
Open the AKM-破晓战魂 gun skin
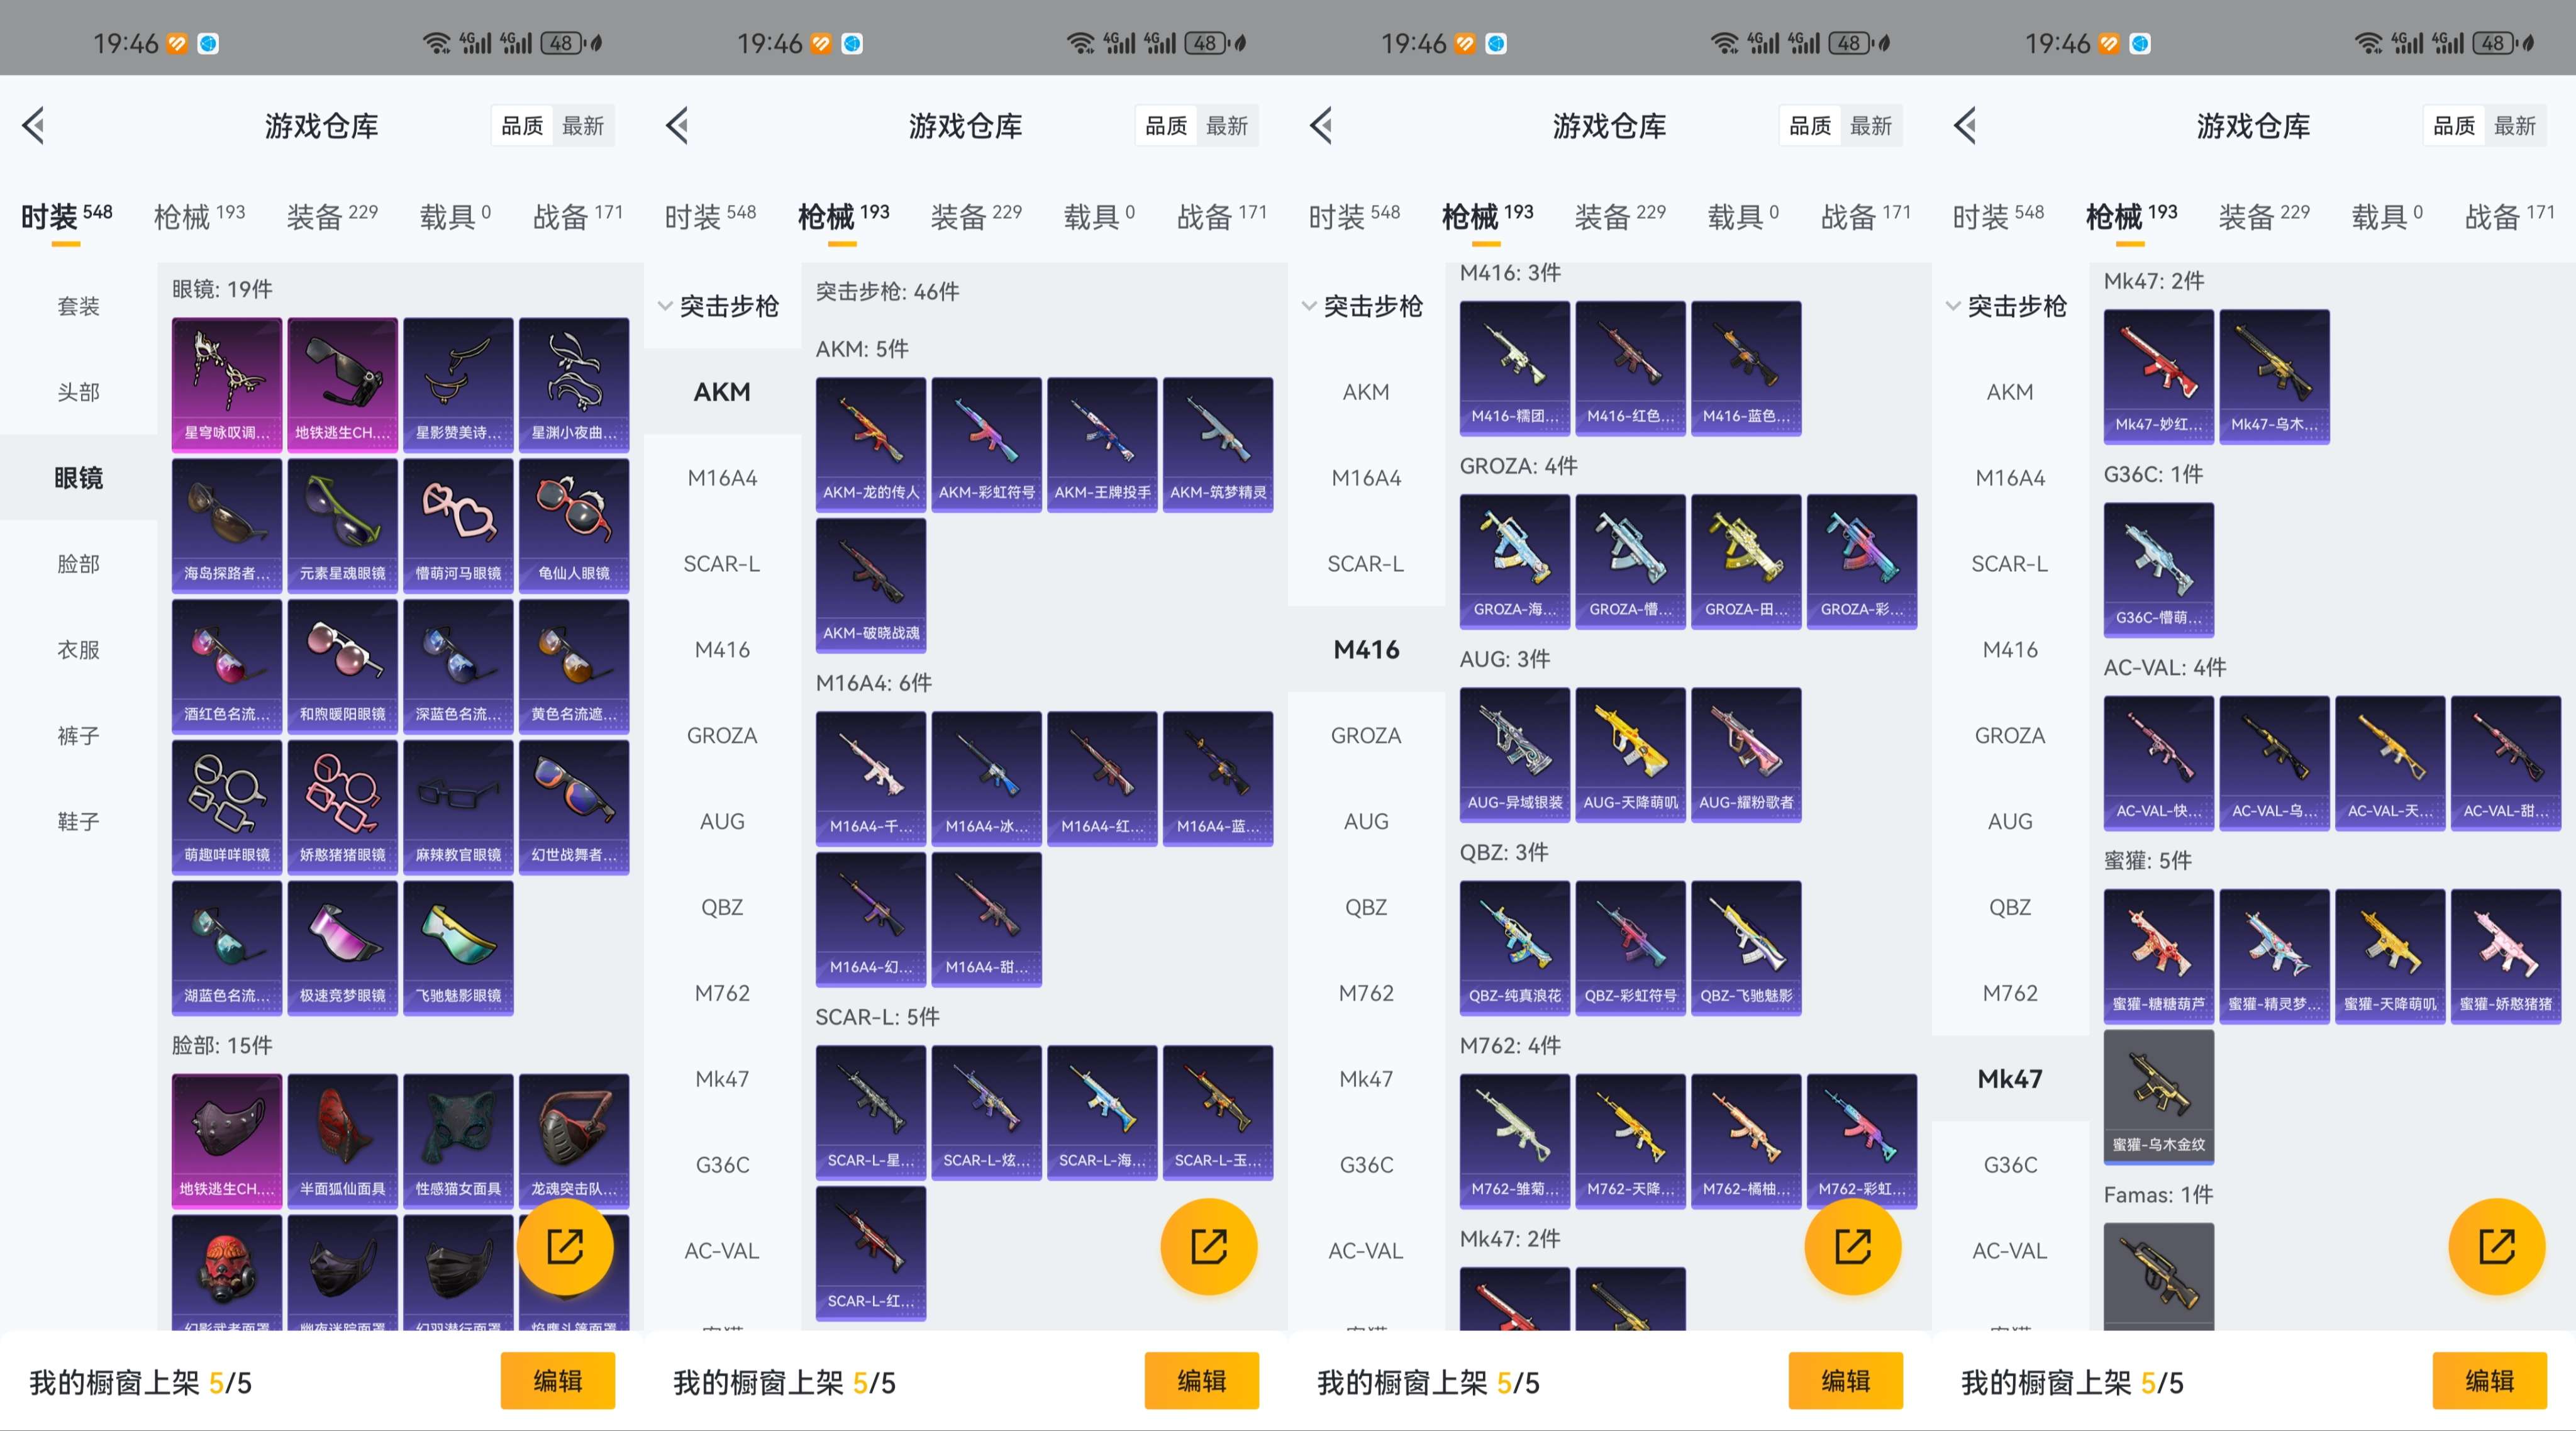coord(871,586)
